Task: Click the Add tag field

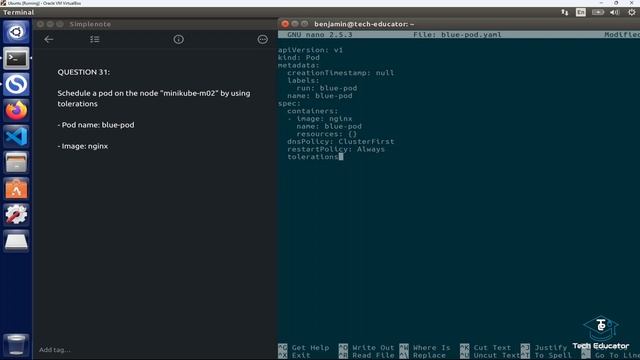Action: (55, 350)
